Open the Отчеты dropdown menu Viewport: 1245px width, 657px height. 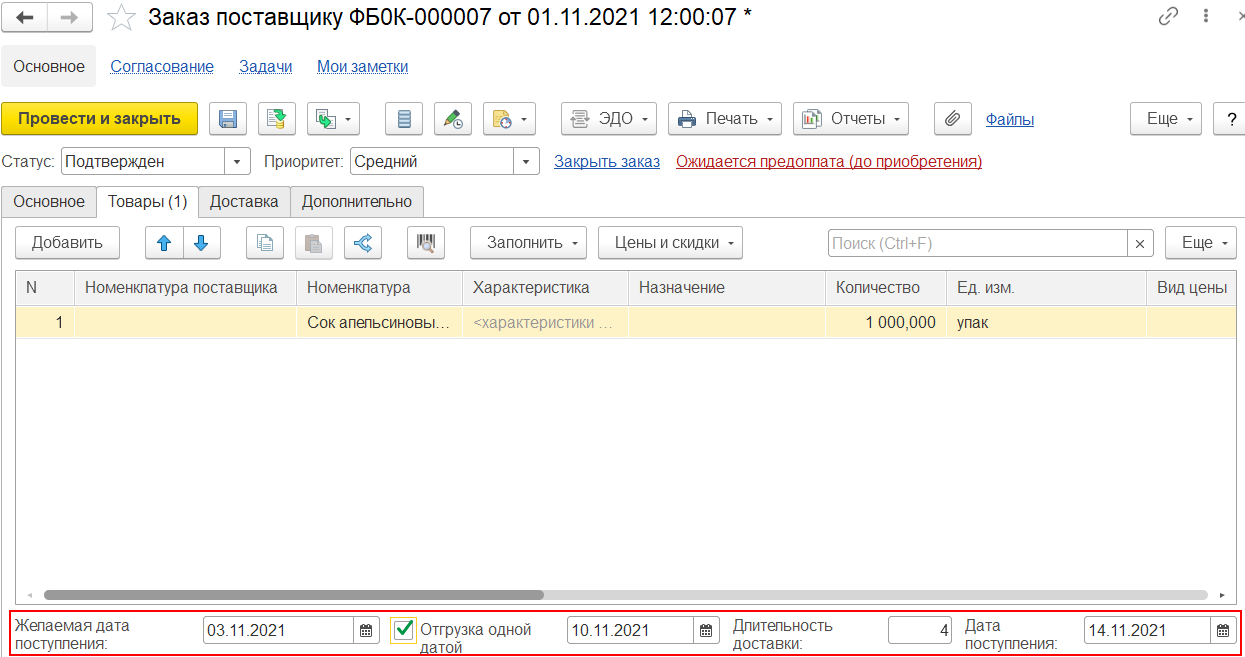click(x=851, y=118)
